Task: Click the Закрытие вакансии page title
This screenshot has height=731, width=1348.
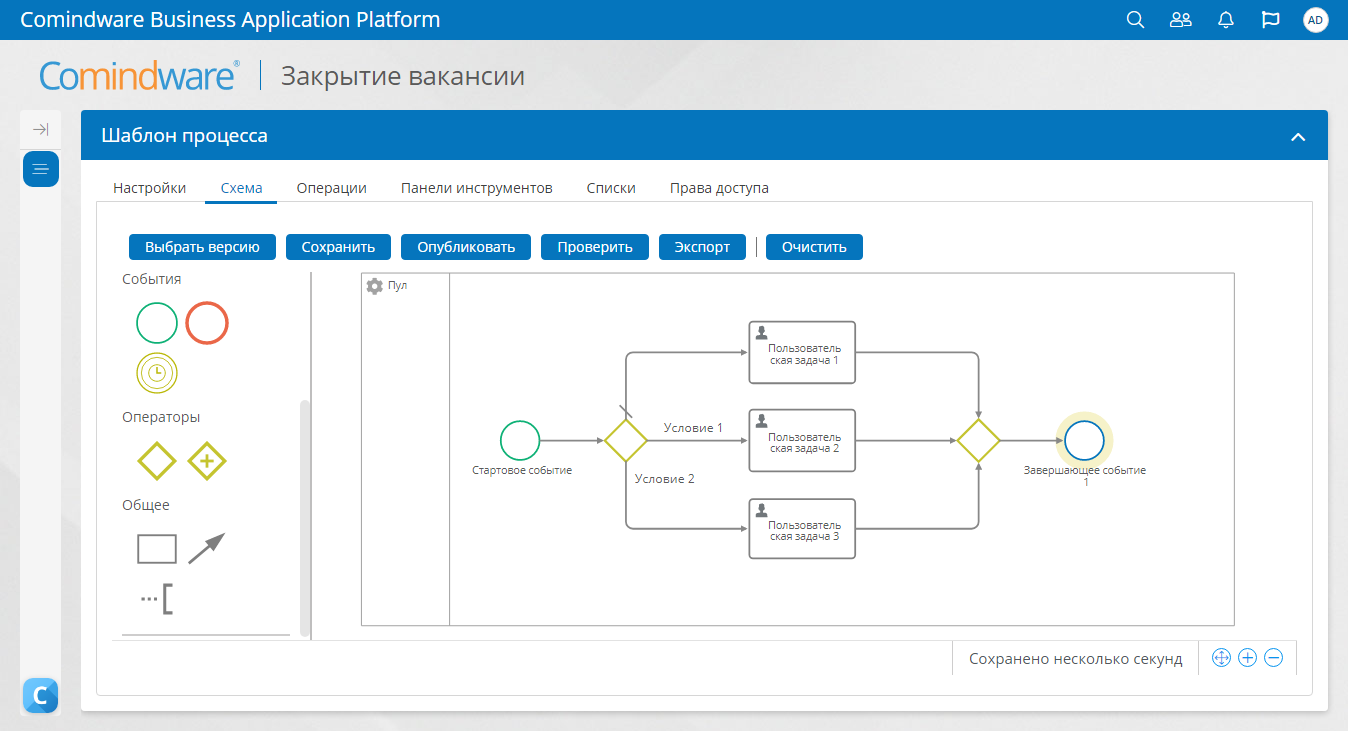Action: 402,76
